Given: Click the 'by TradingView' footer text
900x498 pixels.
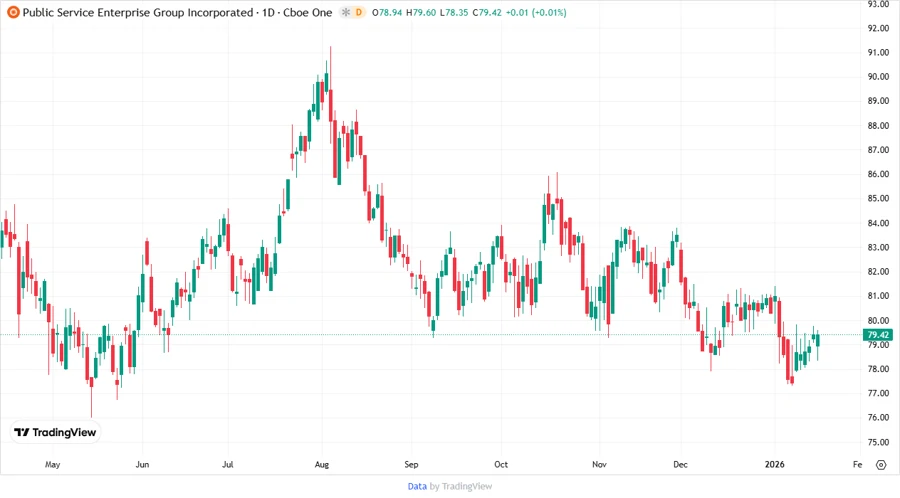Looking at the screenshot, I should click(461, 486).
